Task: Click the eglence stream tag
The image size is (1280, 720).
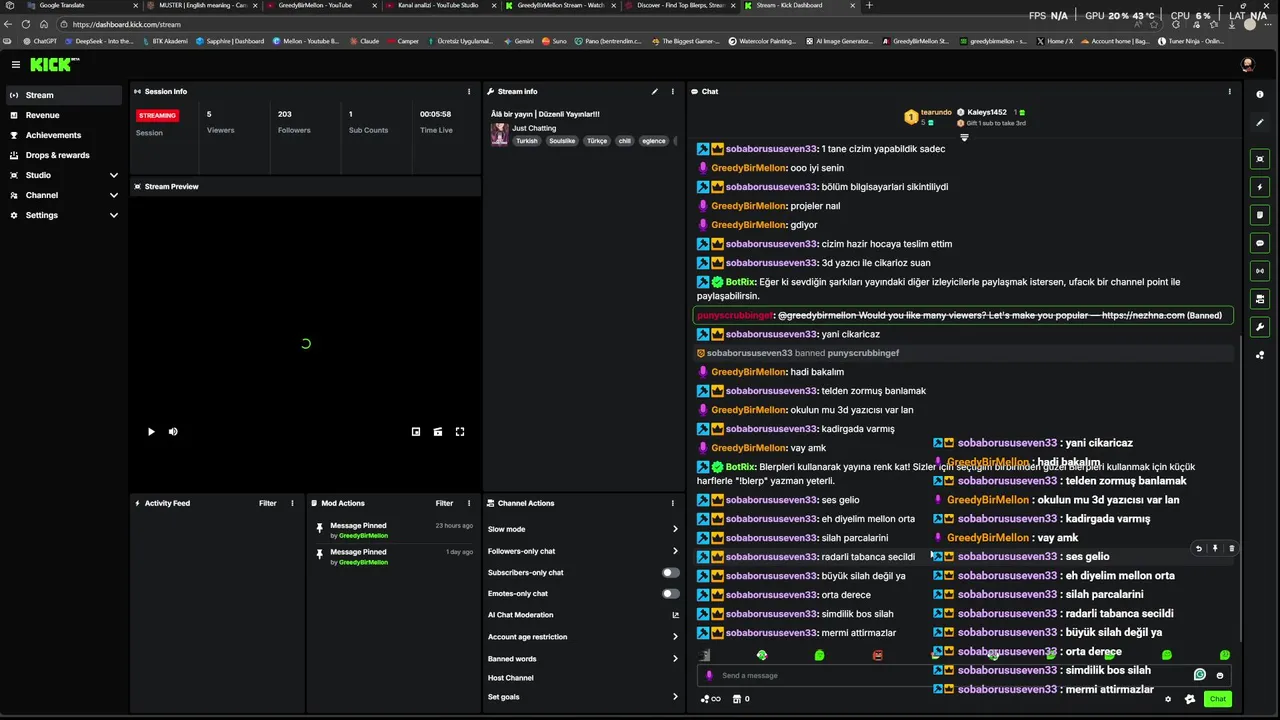Action: pos(654,141)
